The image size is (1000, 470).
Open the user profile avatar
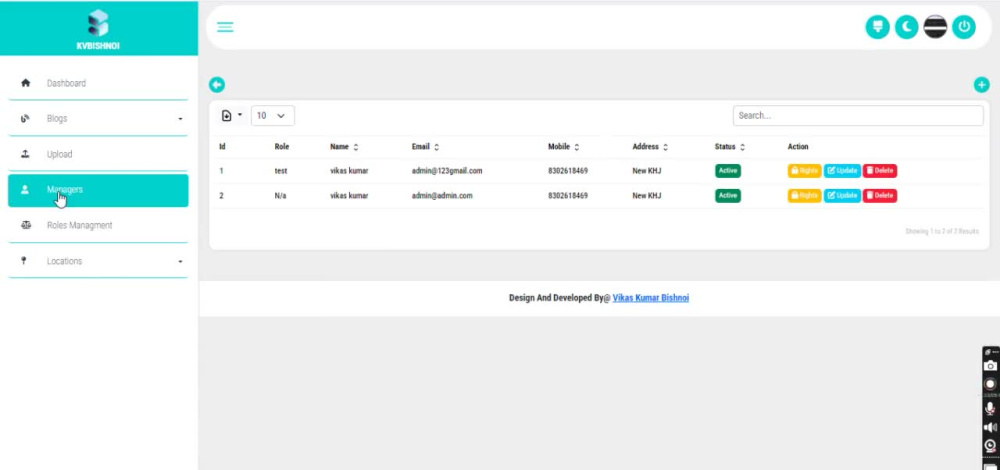pyautogui.click(x=935, y=27)
